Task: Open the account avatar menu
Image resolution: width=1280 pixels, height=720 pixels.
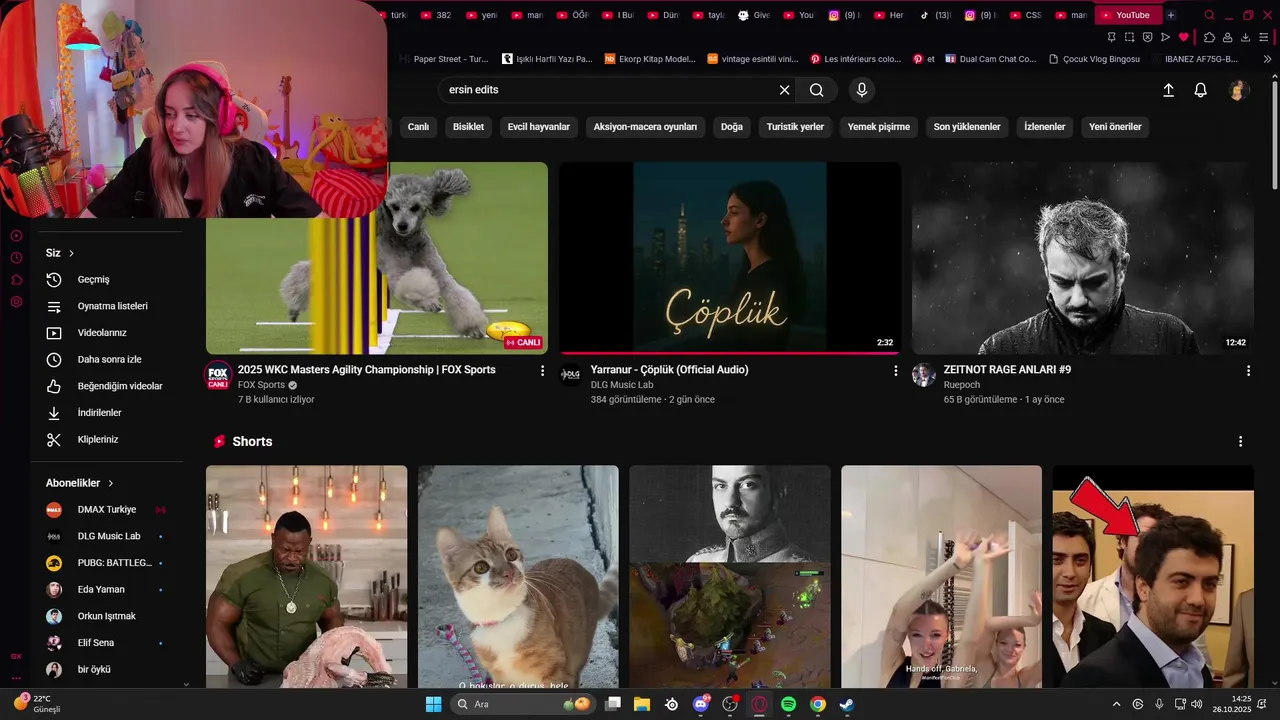Action: [x=1238, y=90]
